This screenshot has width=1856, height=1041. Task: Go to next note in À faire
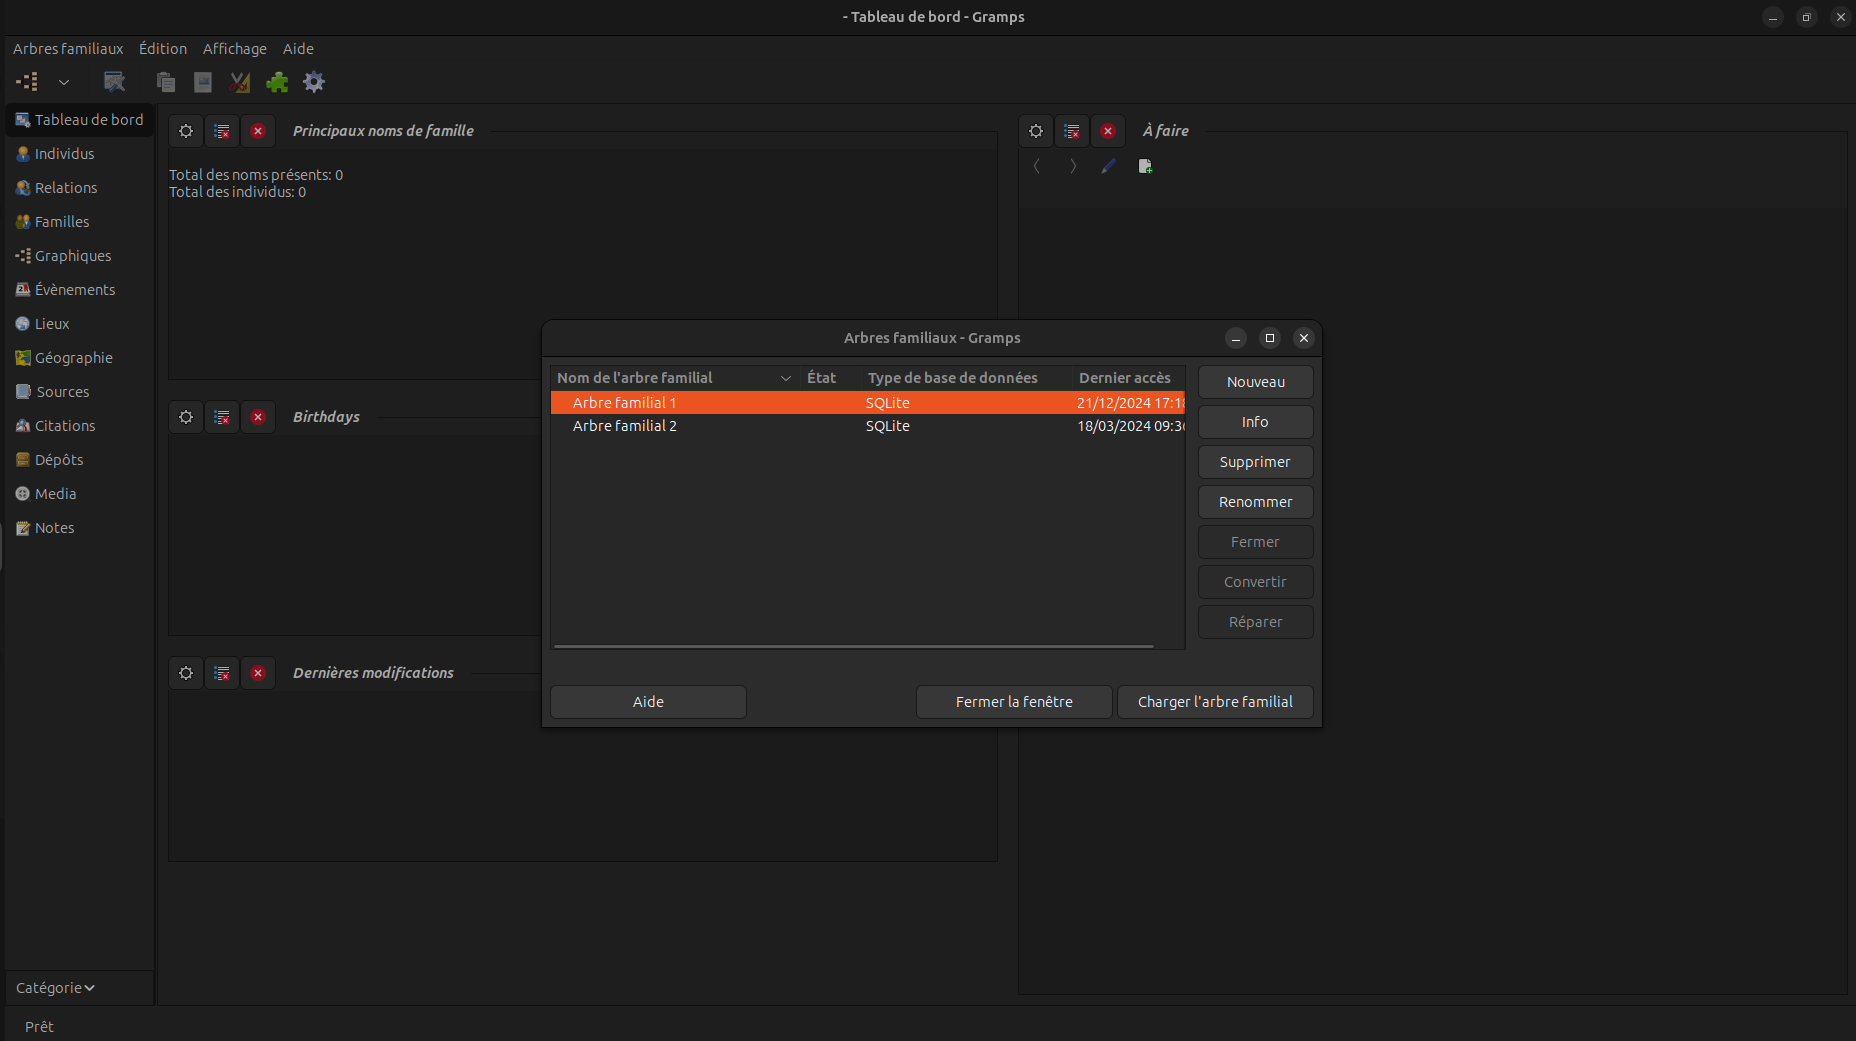1073,166
